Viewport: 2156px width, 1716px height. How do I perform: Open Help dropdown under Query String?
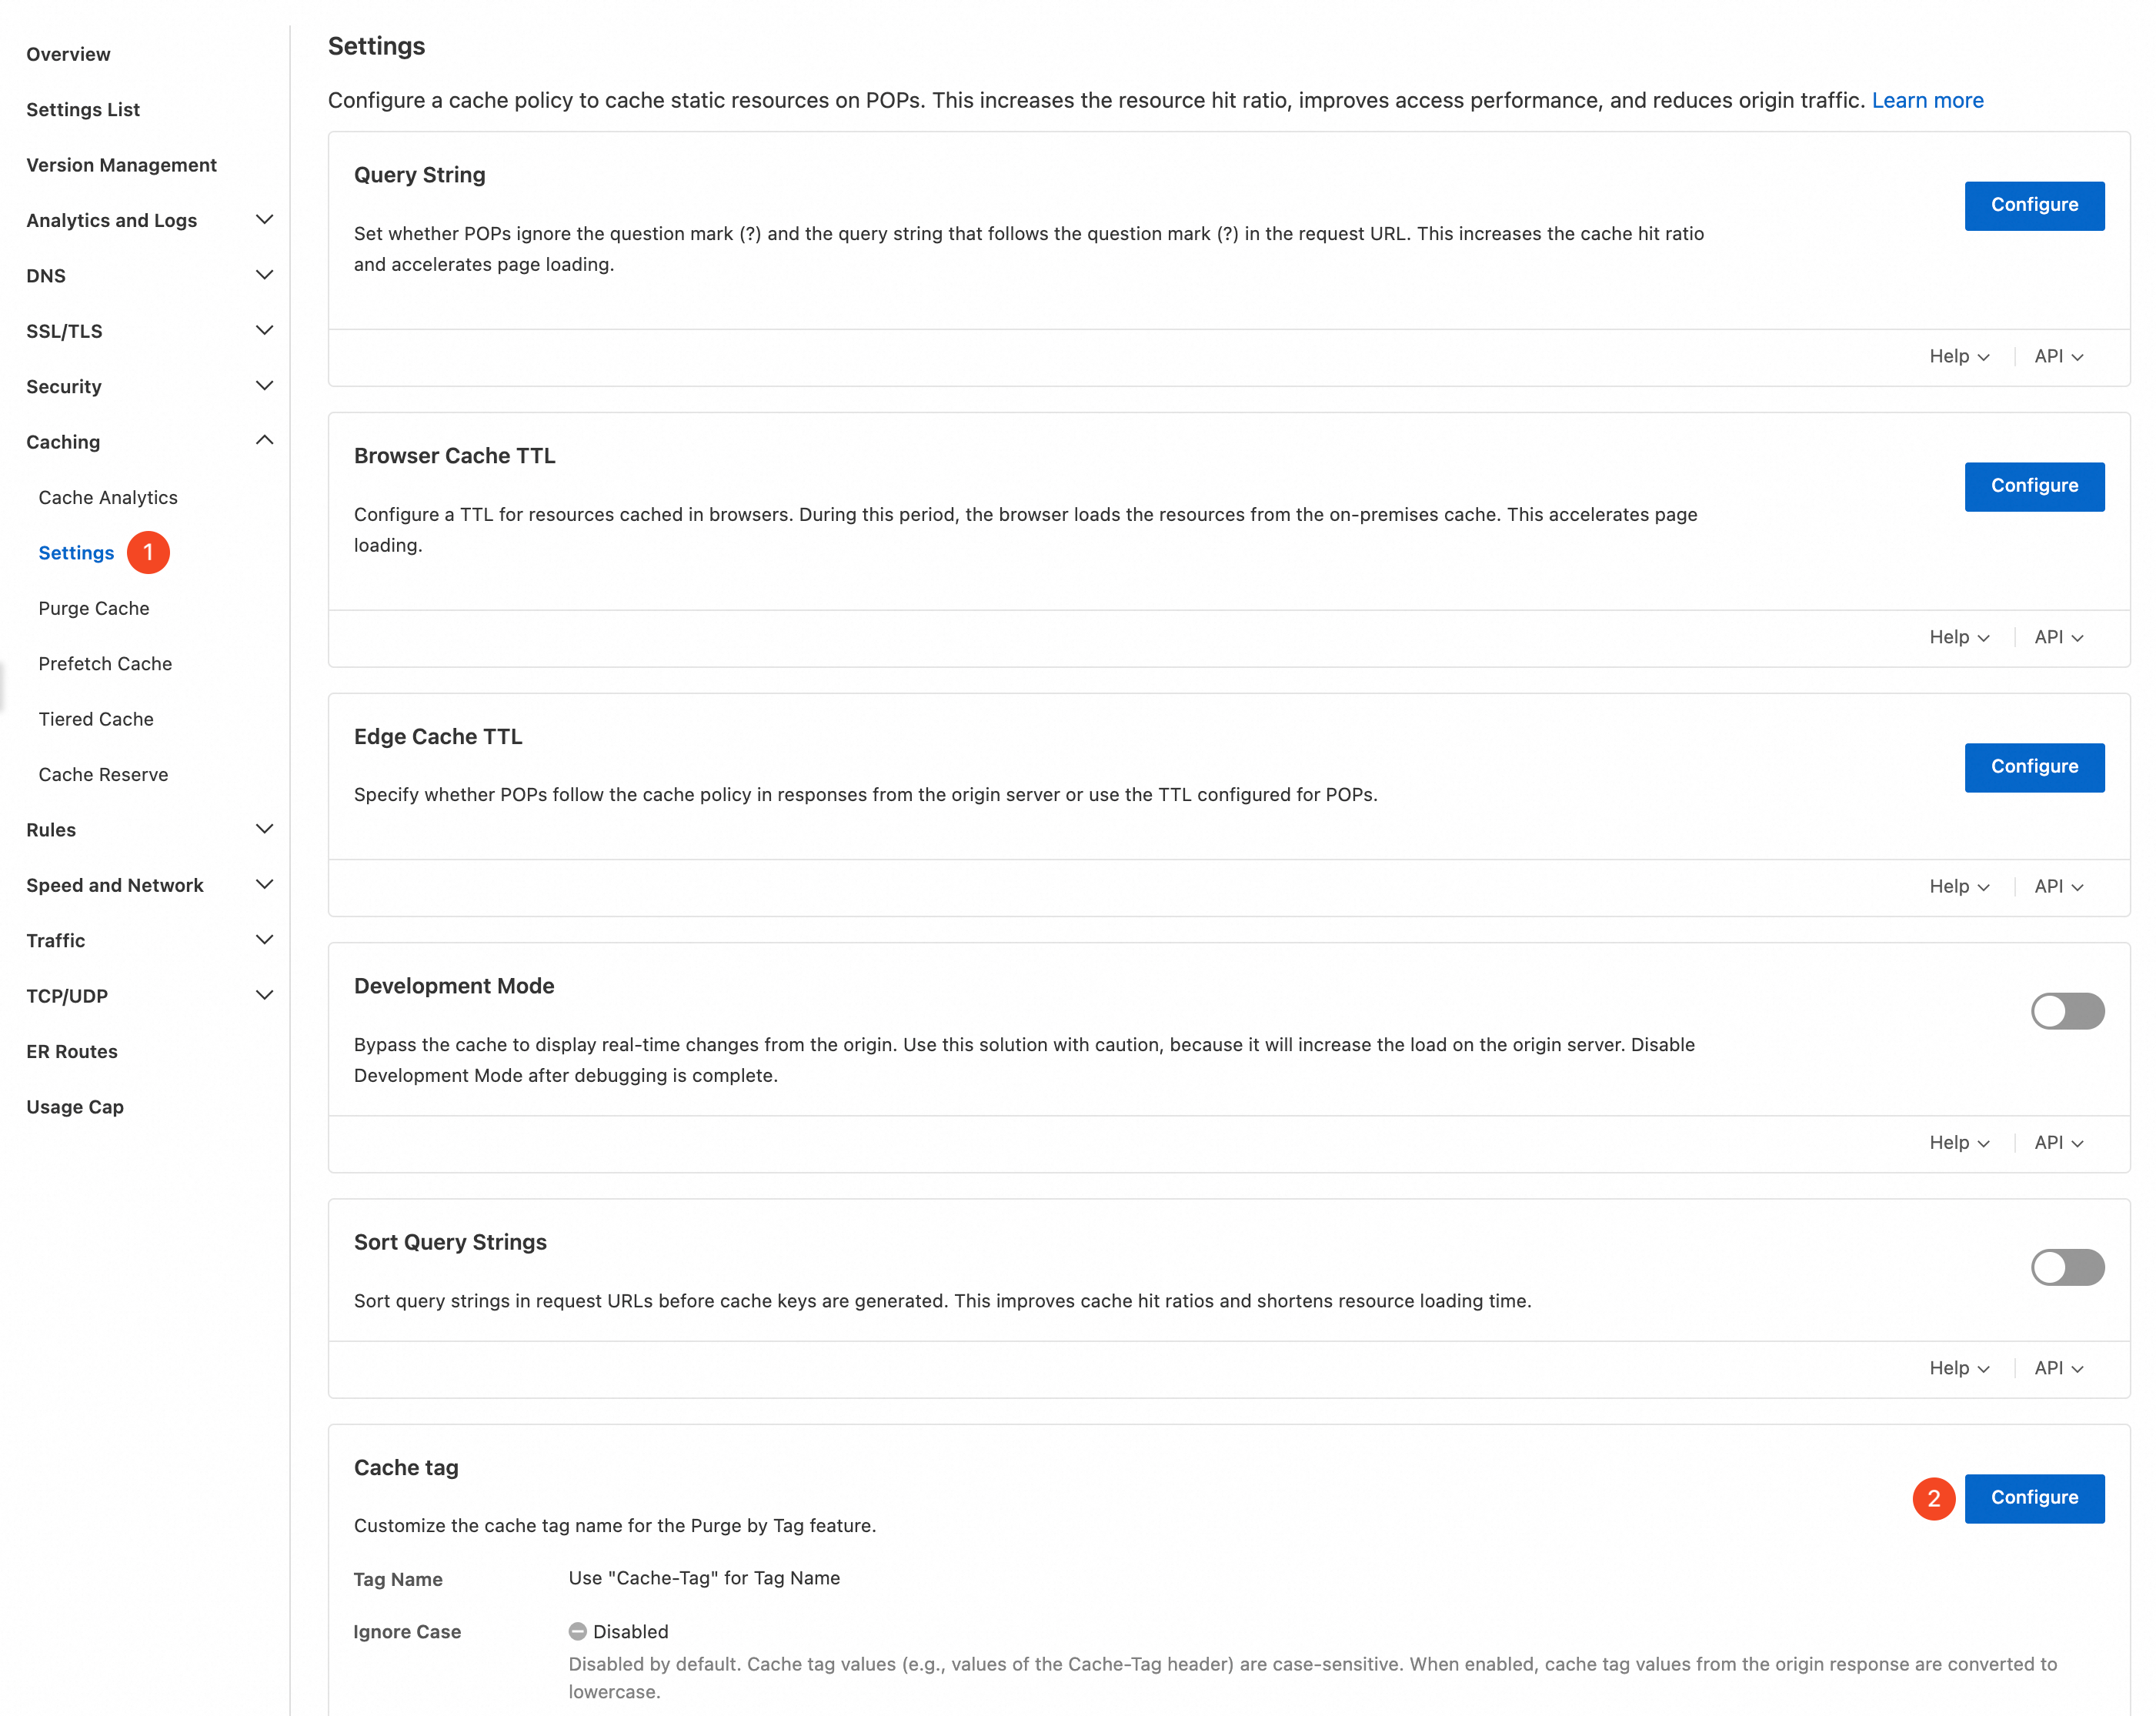click(1958, 357)
